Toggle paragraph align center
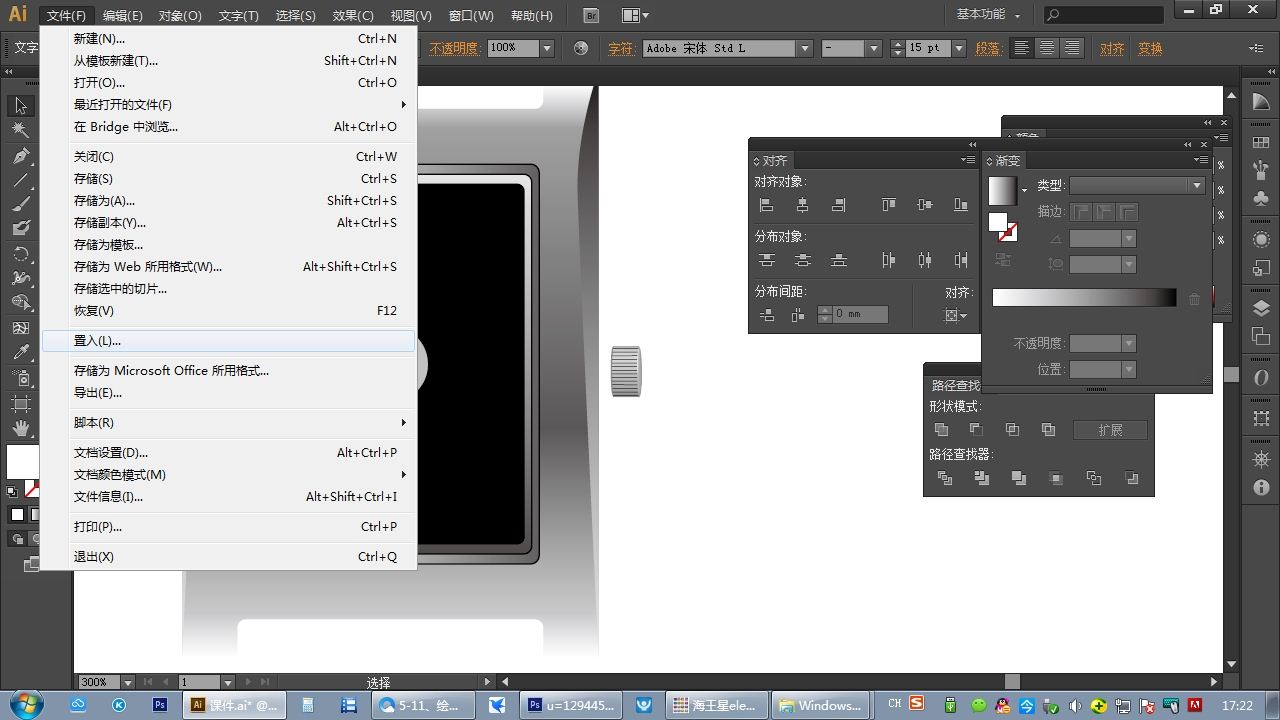The image size is (1280, 720). [1046, 48]
